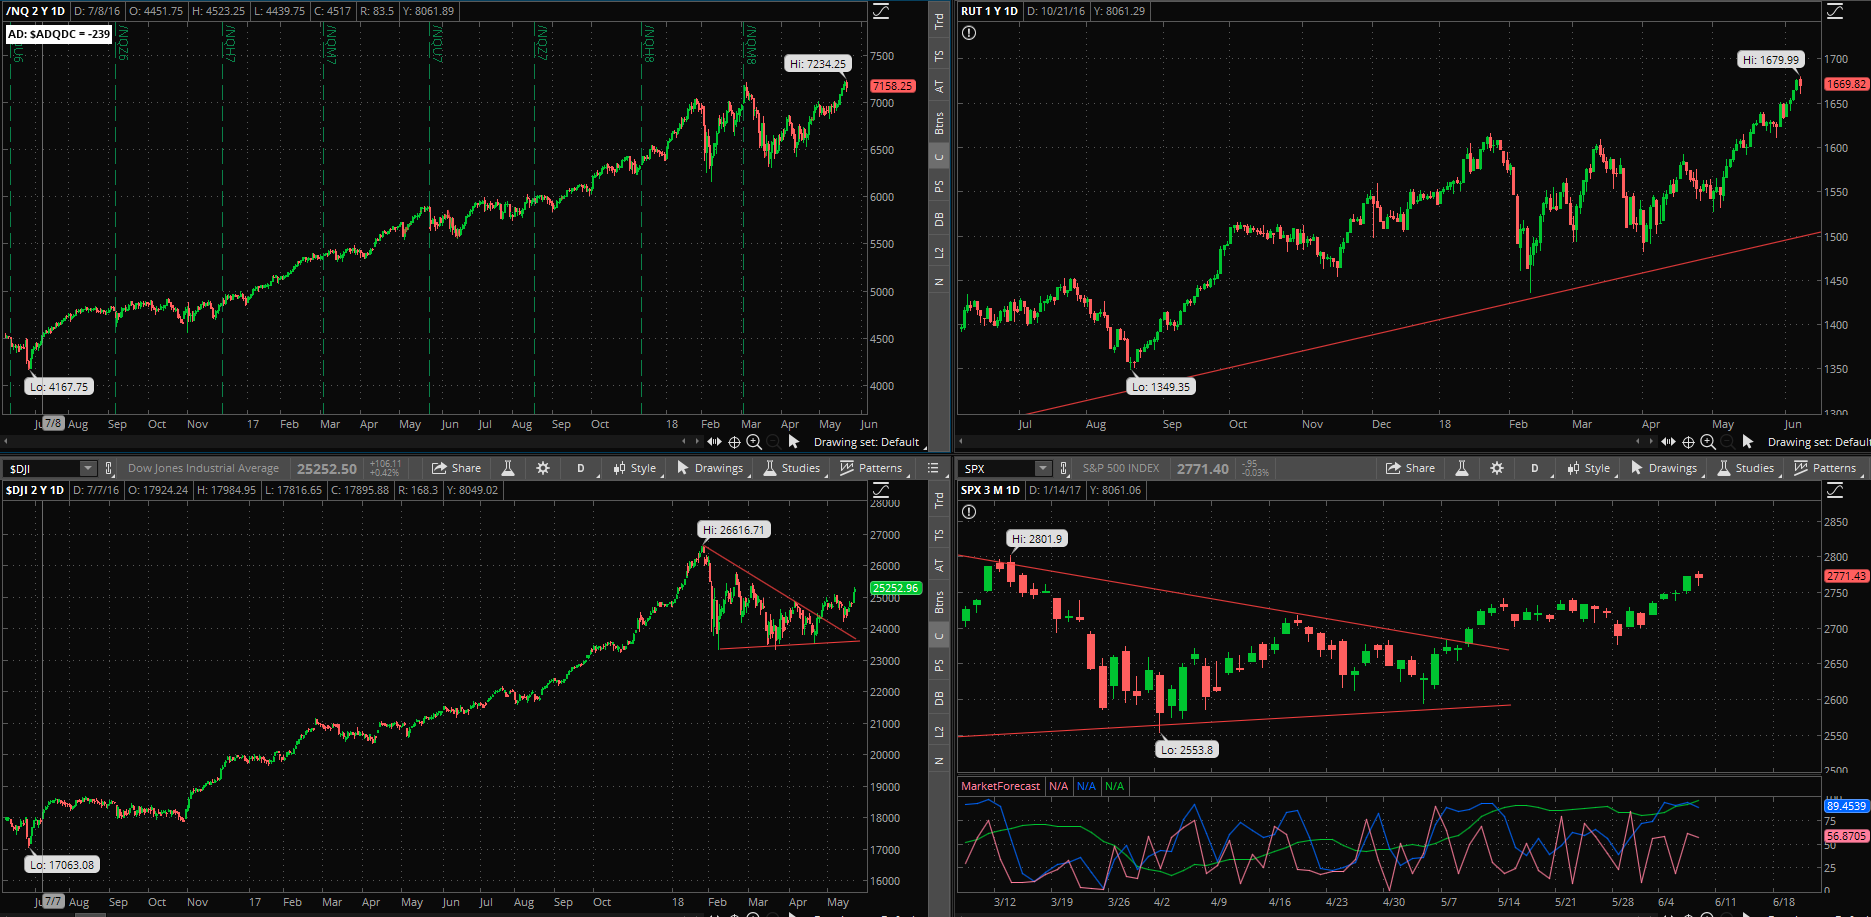Click the flask icon in $DJI toolbar
The height and width of the screenshot is (917, 1871).
[508, 468]
